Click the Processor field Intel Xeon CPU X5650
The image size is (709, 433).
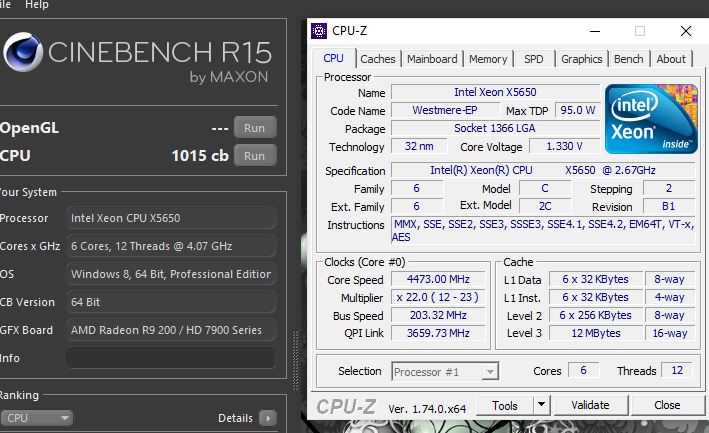(171, 218)
